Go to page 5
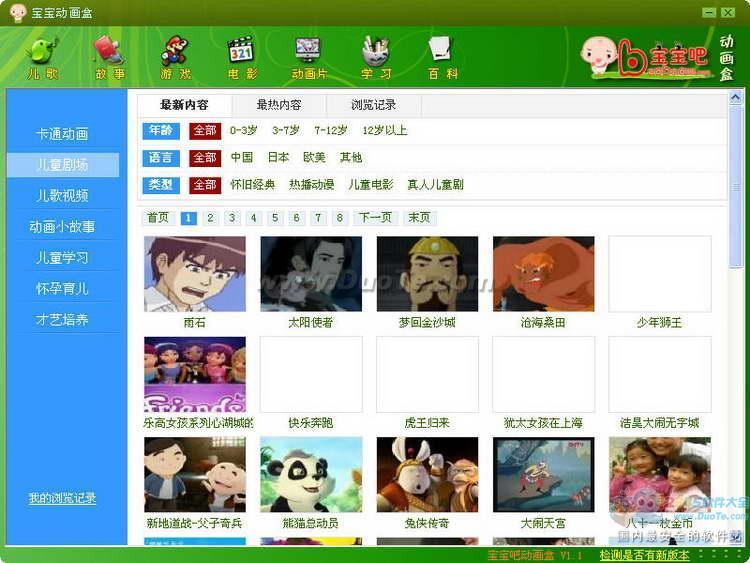750x563 pixels. 275,218
